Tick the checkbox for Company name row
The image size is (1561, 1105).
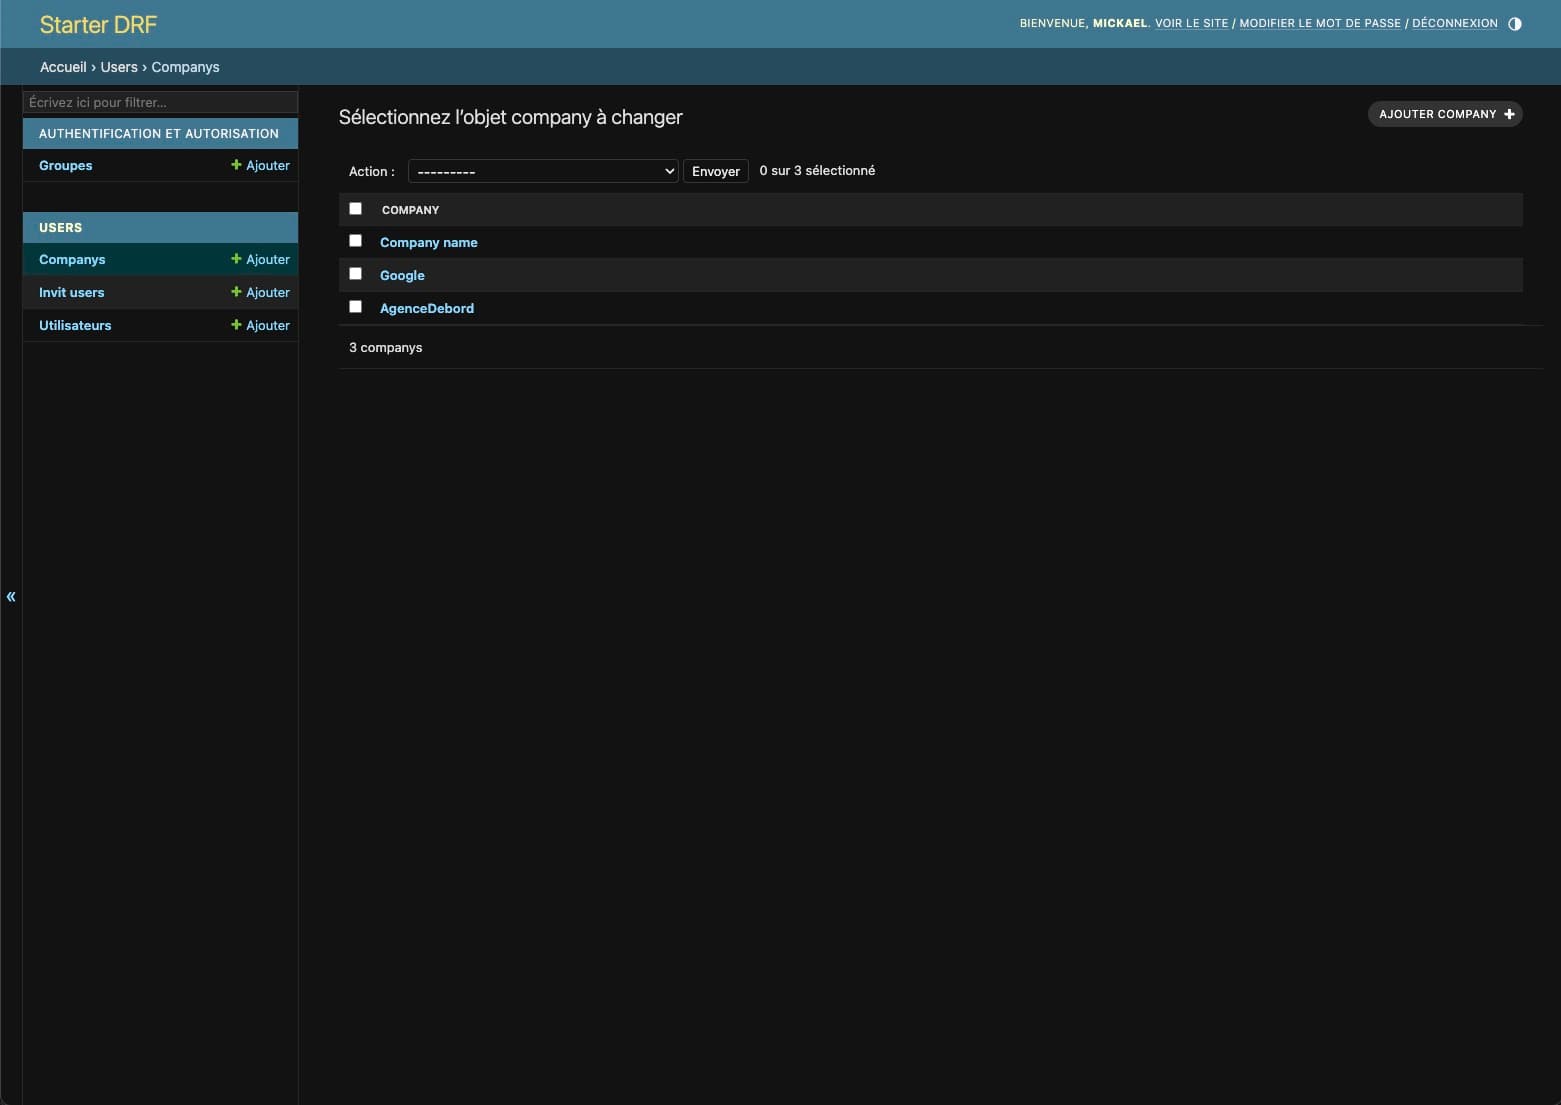(355, 241)
